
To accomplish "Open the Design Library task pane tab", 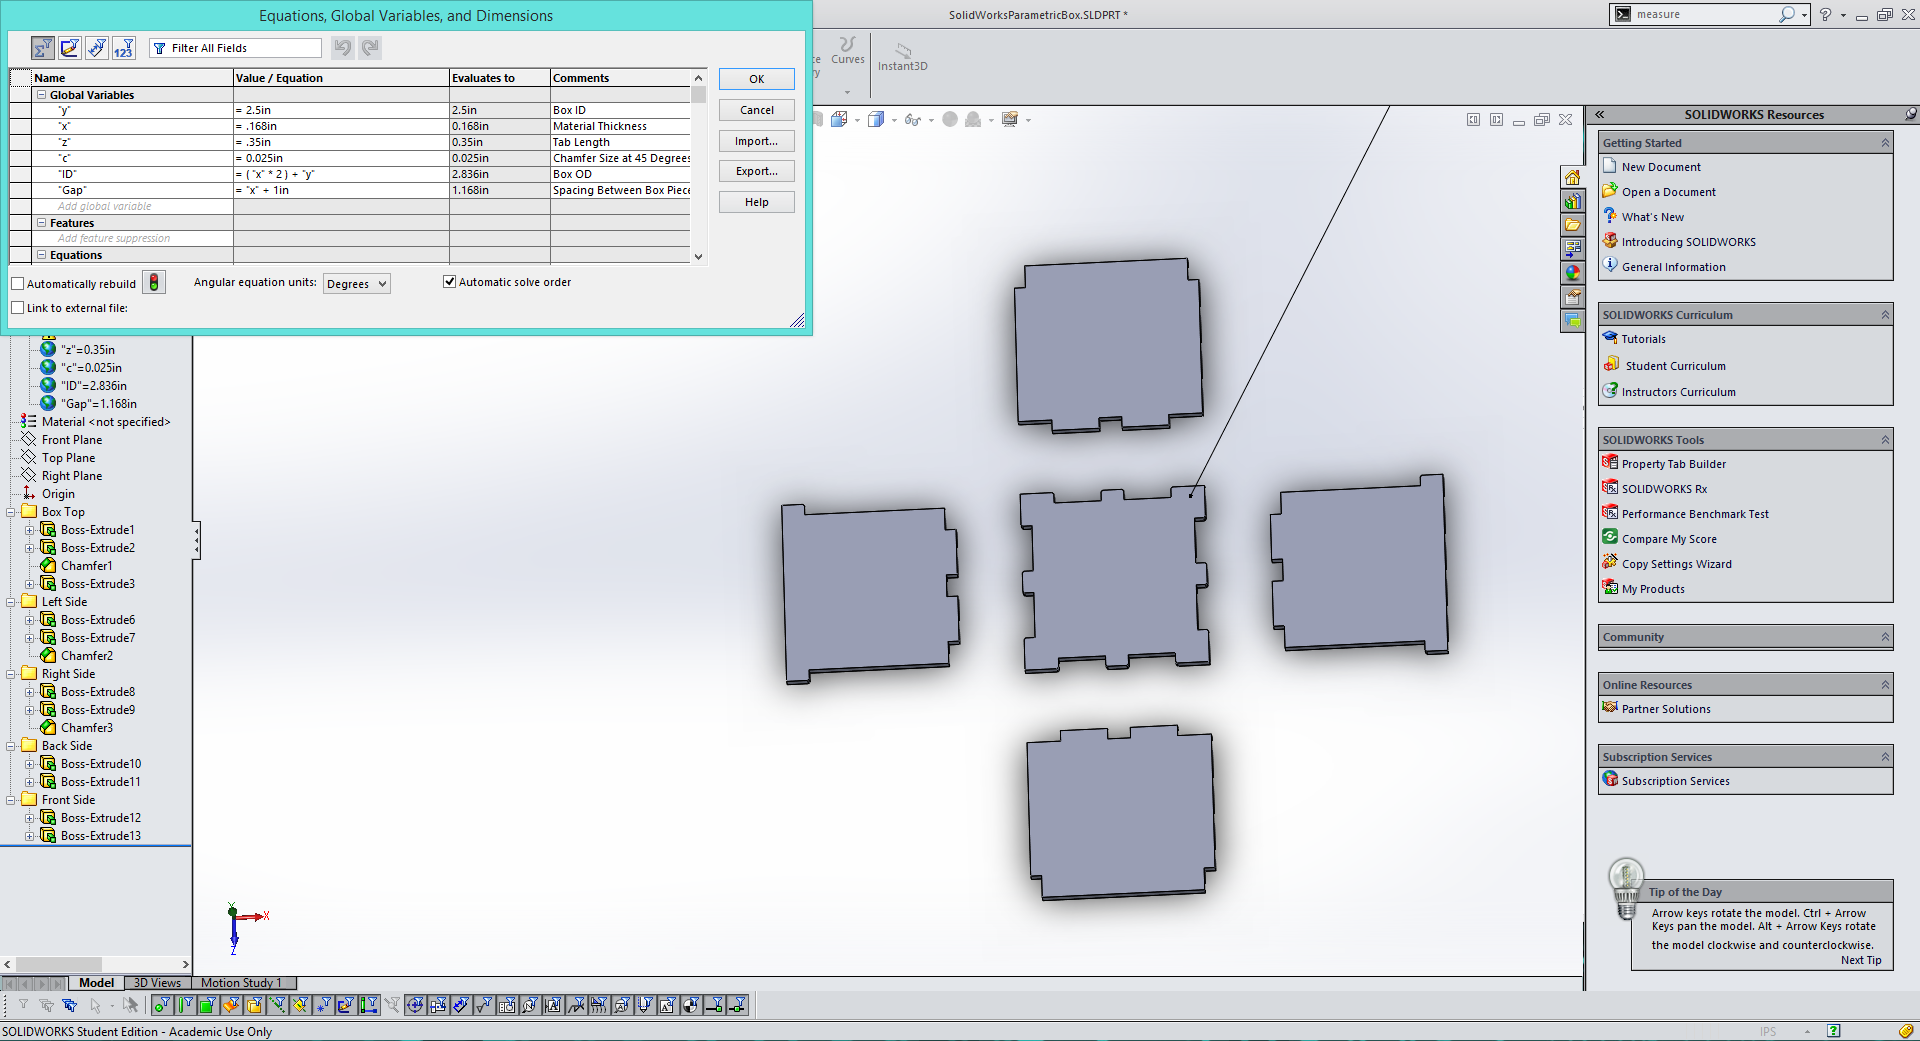I will (1573, 201).
